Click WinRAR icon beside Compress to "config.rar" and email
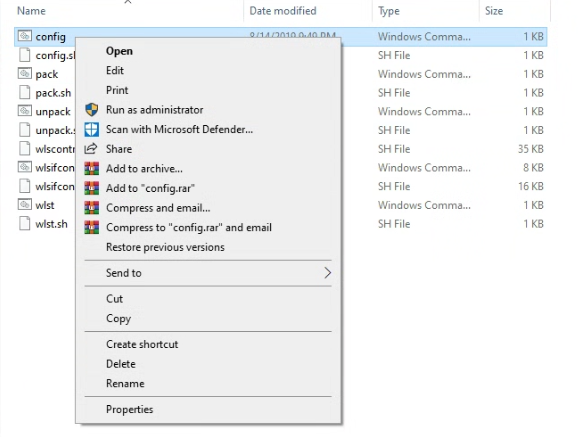Viewport: 579px width, 437px height. (x=91, y=227)
